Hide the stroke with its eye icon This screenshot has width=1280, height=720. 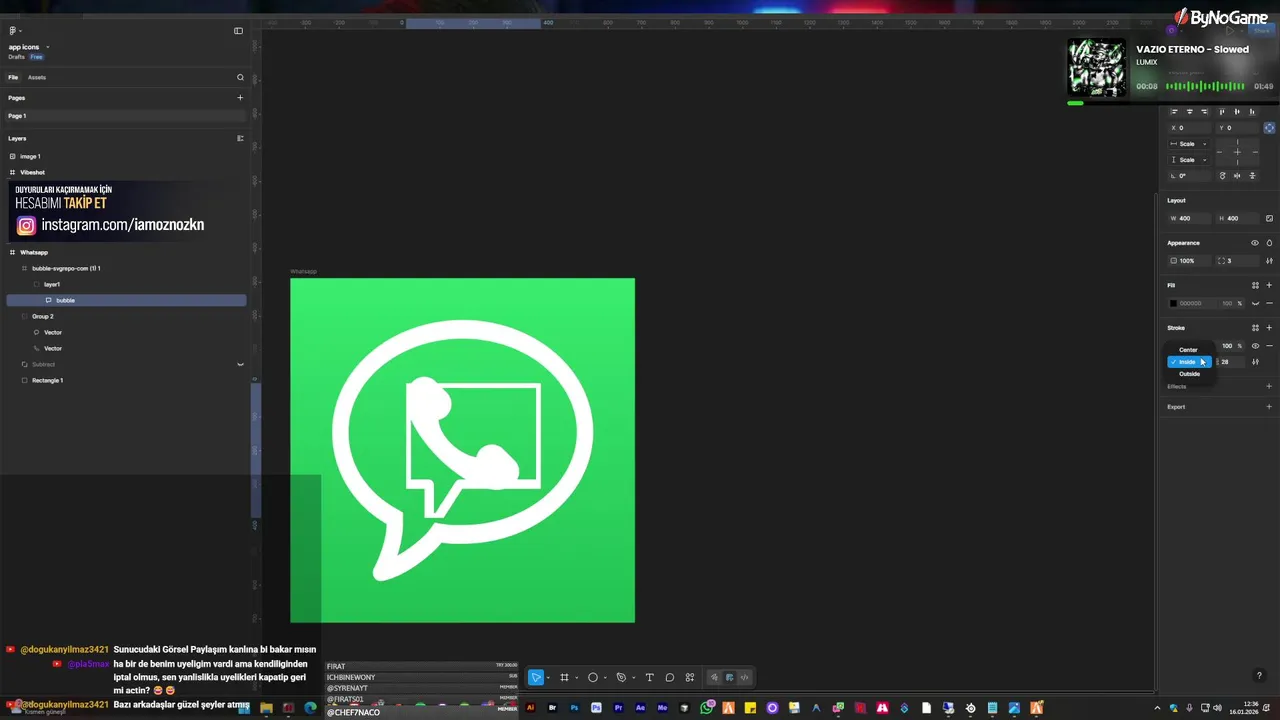(x=1255, y=346)
